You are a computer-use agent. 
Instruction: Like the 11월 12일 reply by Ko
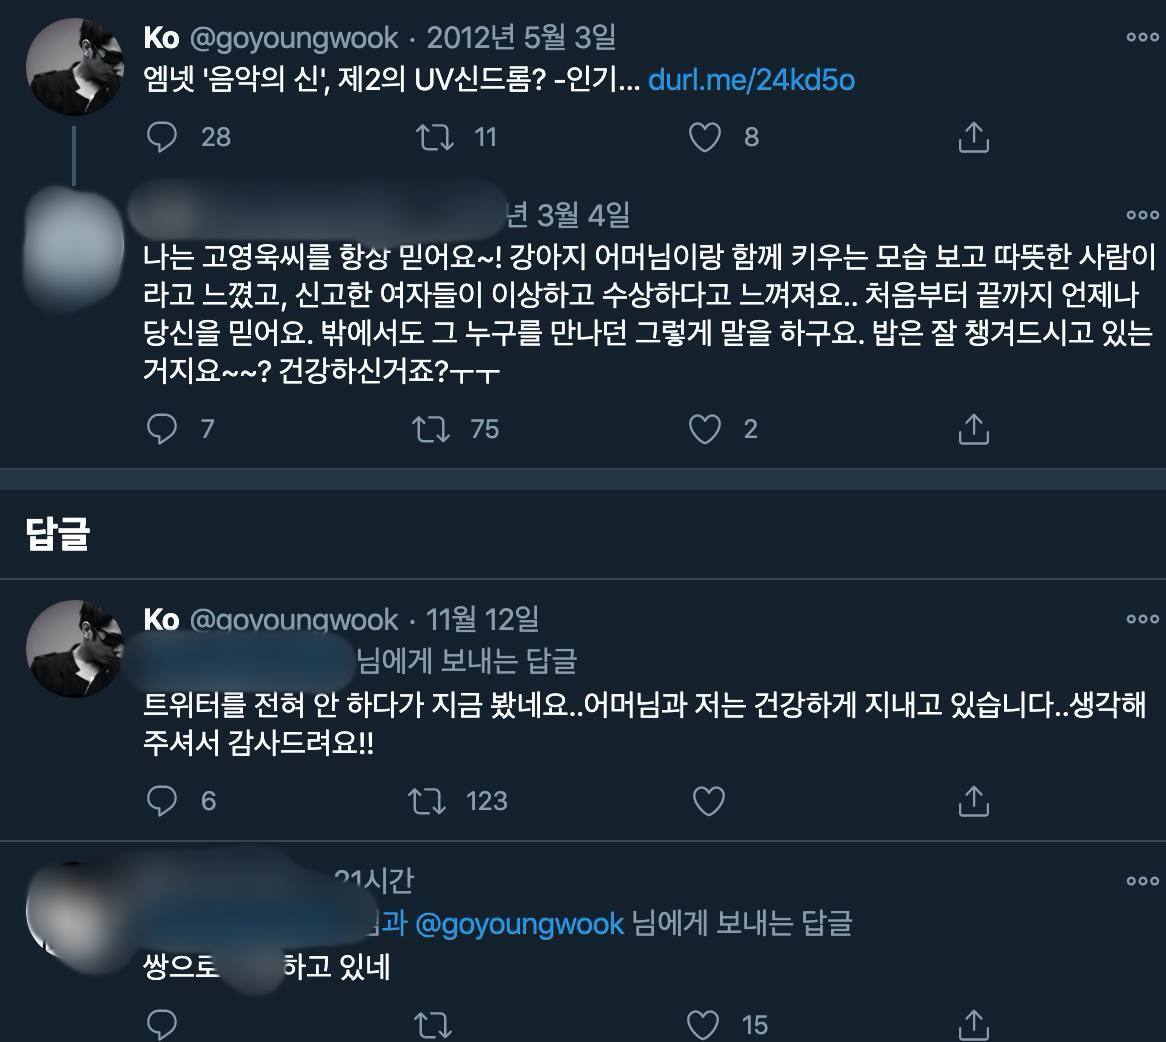709,800
